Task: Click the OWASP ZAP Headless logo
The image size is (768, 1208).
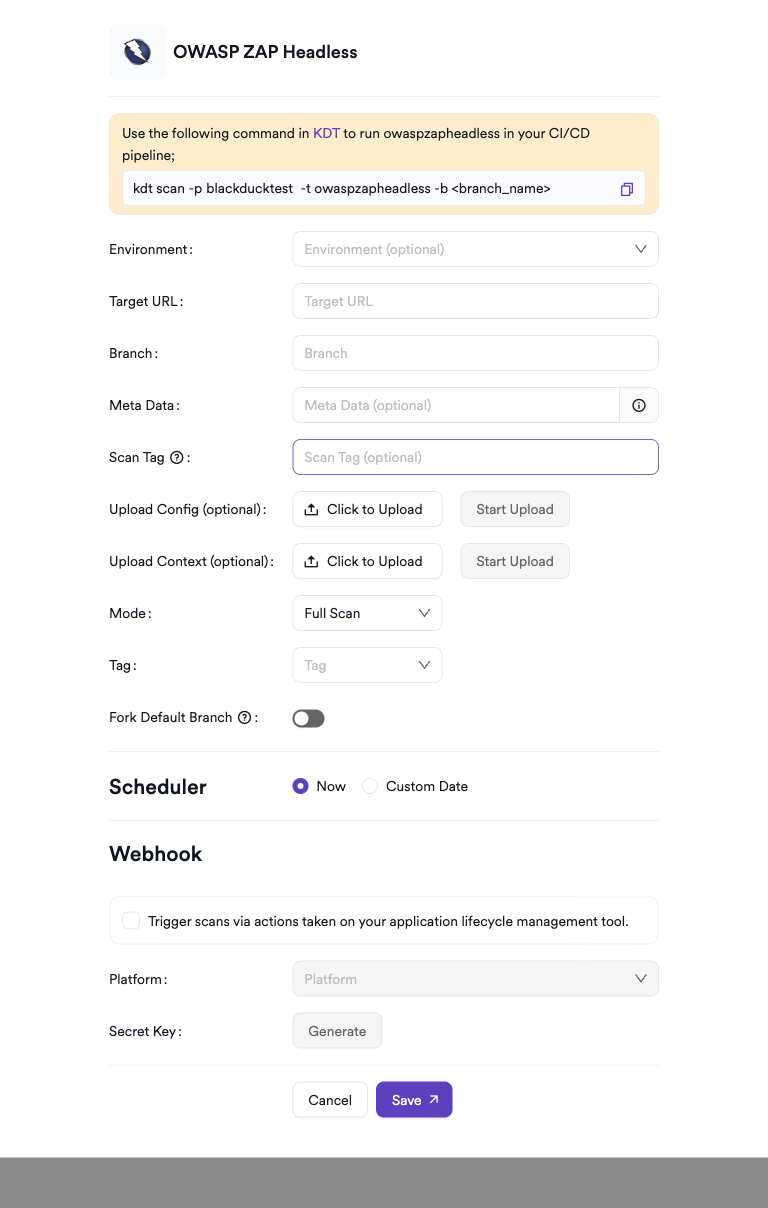Action: (x=137, y=51)
